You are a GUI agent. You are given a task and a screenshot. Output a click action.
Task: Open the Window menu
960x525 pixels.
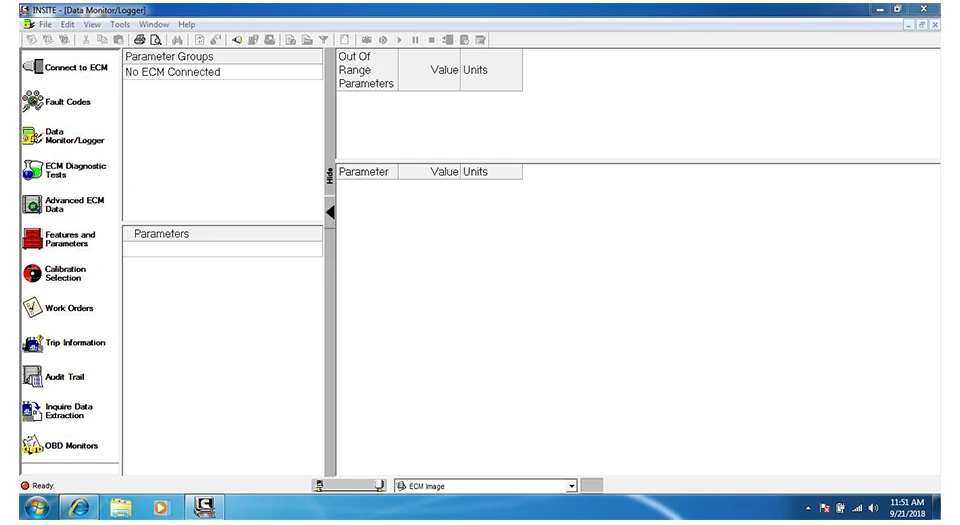[154, 24]
